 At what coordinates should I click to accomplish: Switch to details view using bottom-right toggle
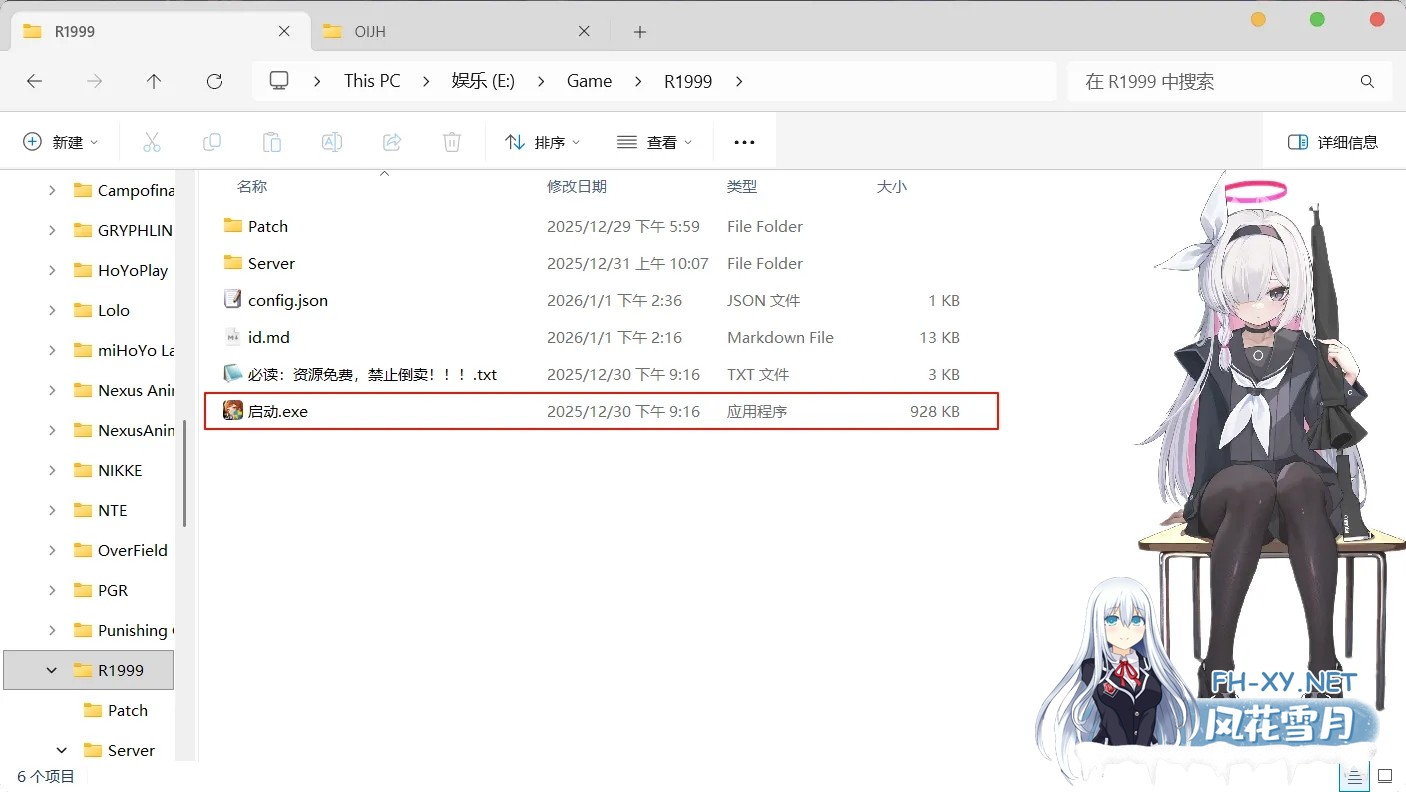pos(1354,775)
